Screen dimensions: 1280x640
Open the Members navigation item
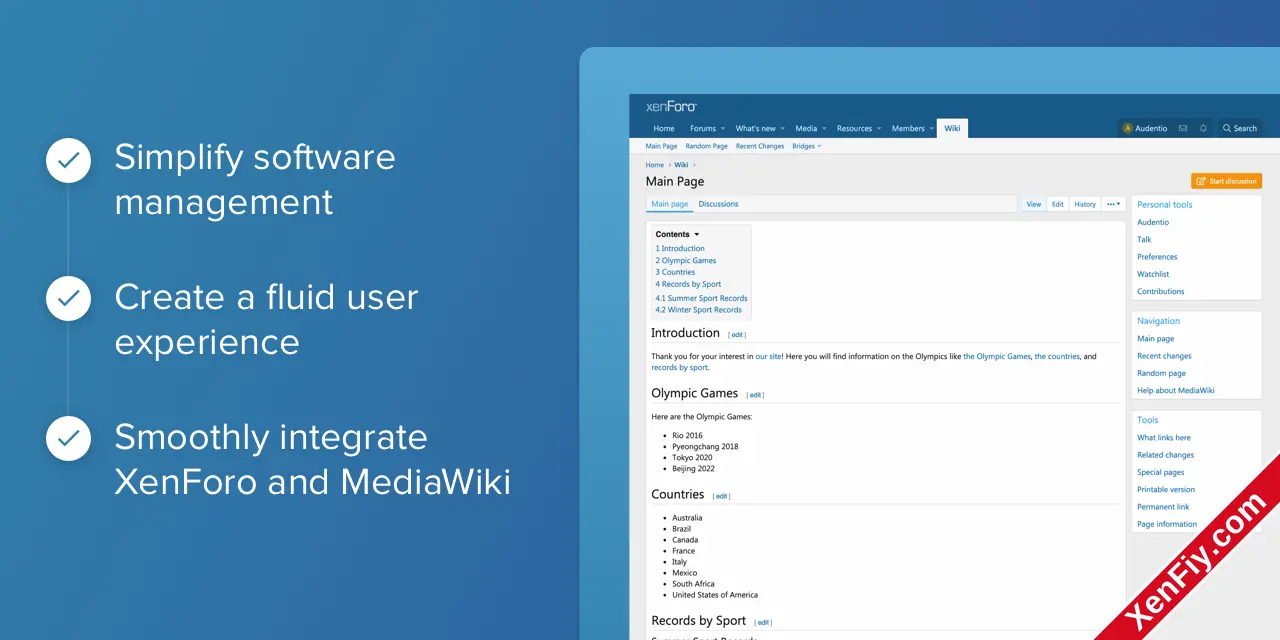(x=908, y=128)
